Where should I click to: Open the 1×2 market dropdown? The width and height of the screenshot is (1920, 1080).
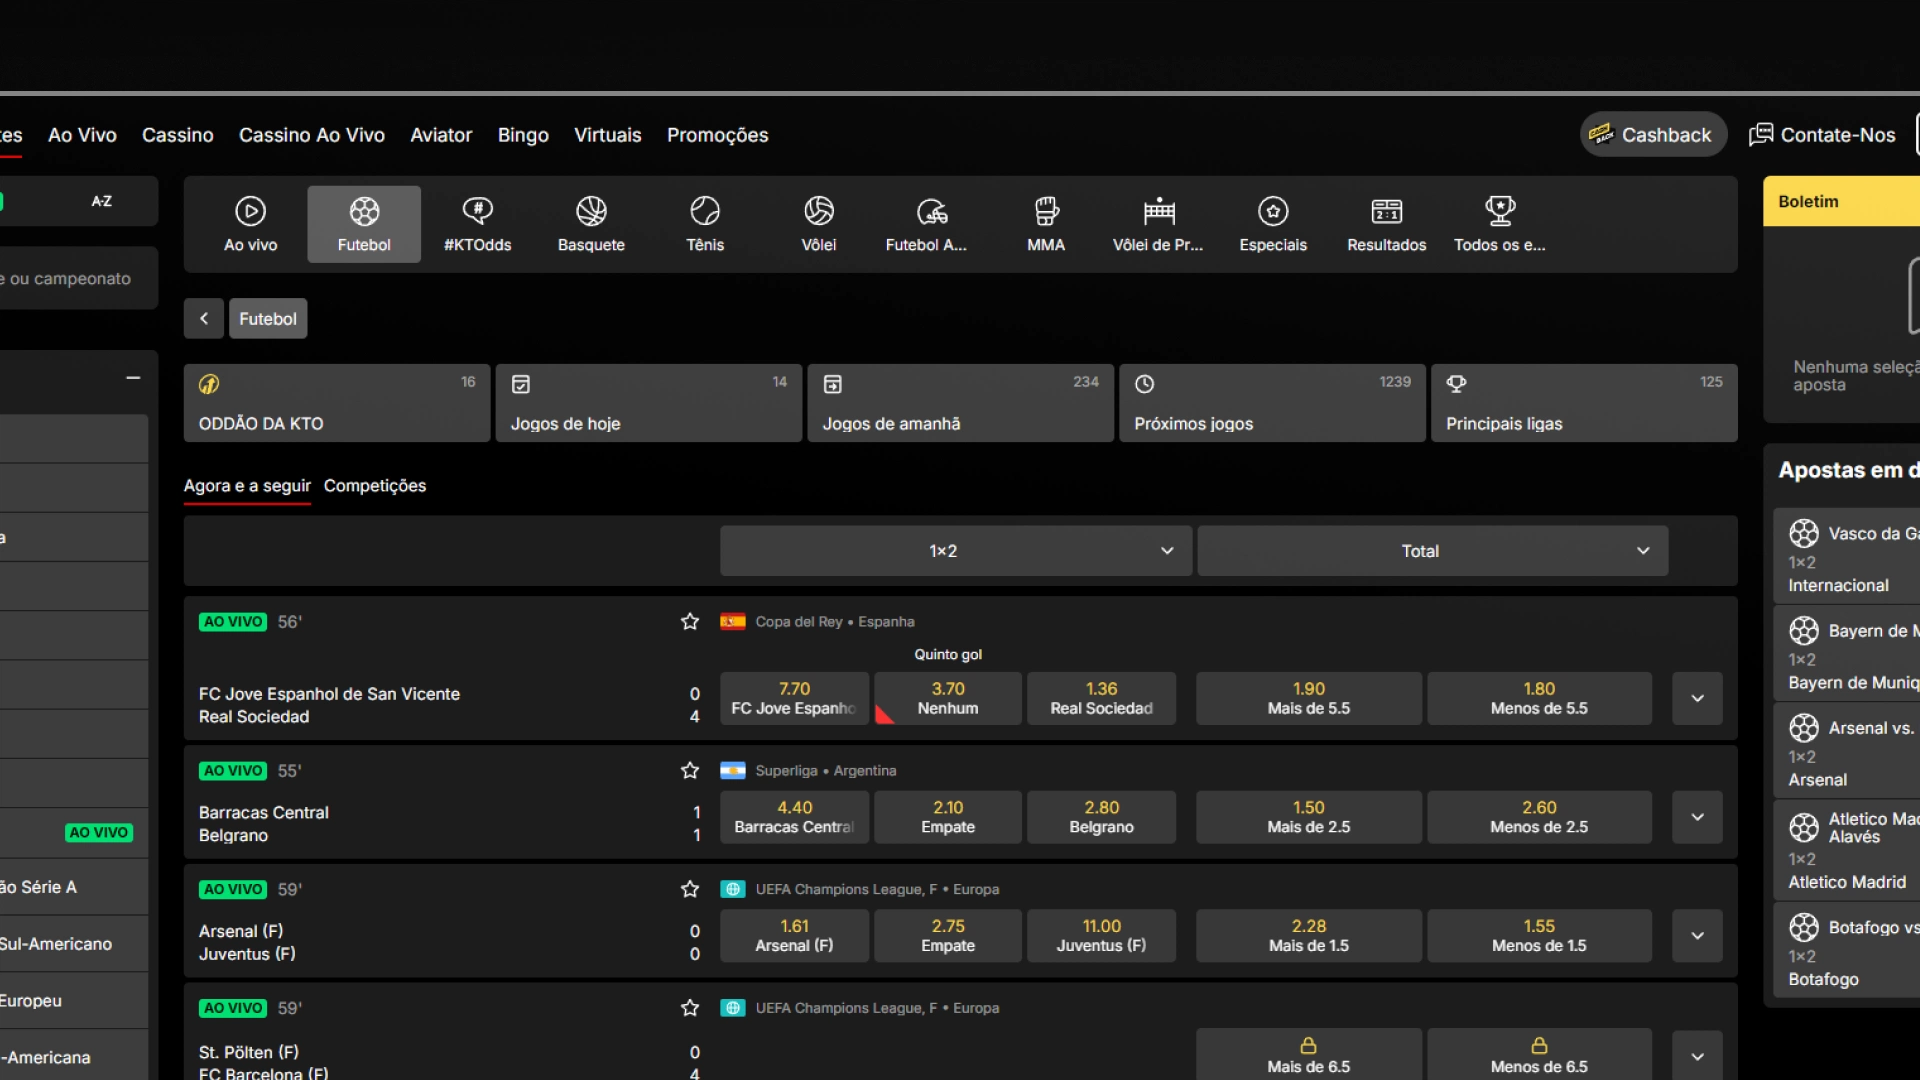pos(956,551)
